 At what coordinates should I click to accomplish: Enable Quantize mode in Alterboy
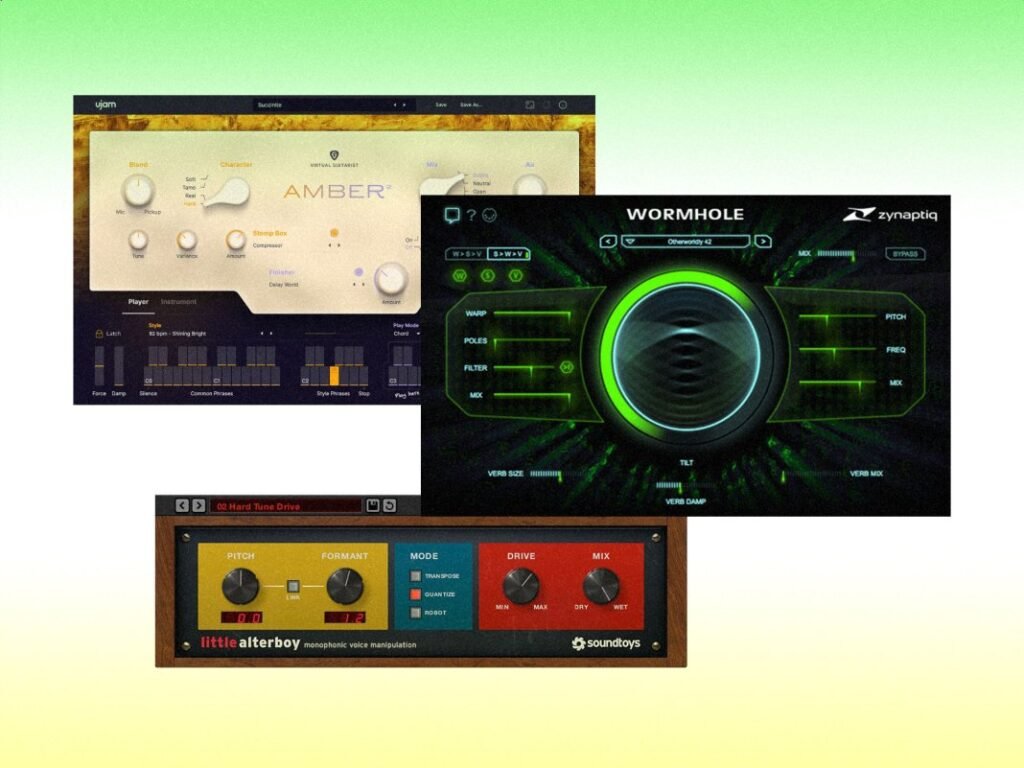click(415, 594)
